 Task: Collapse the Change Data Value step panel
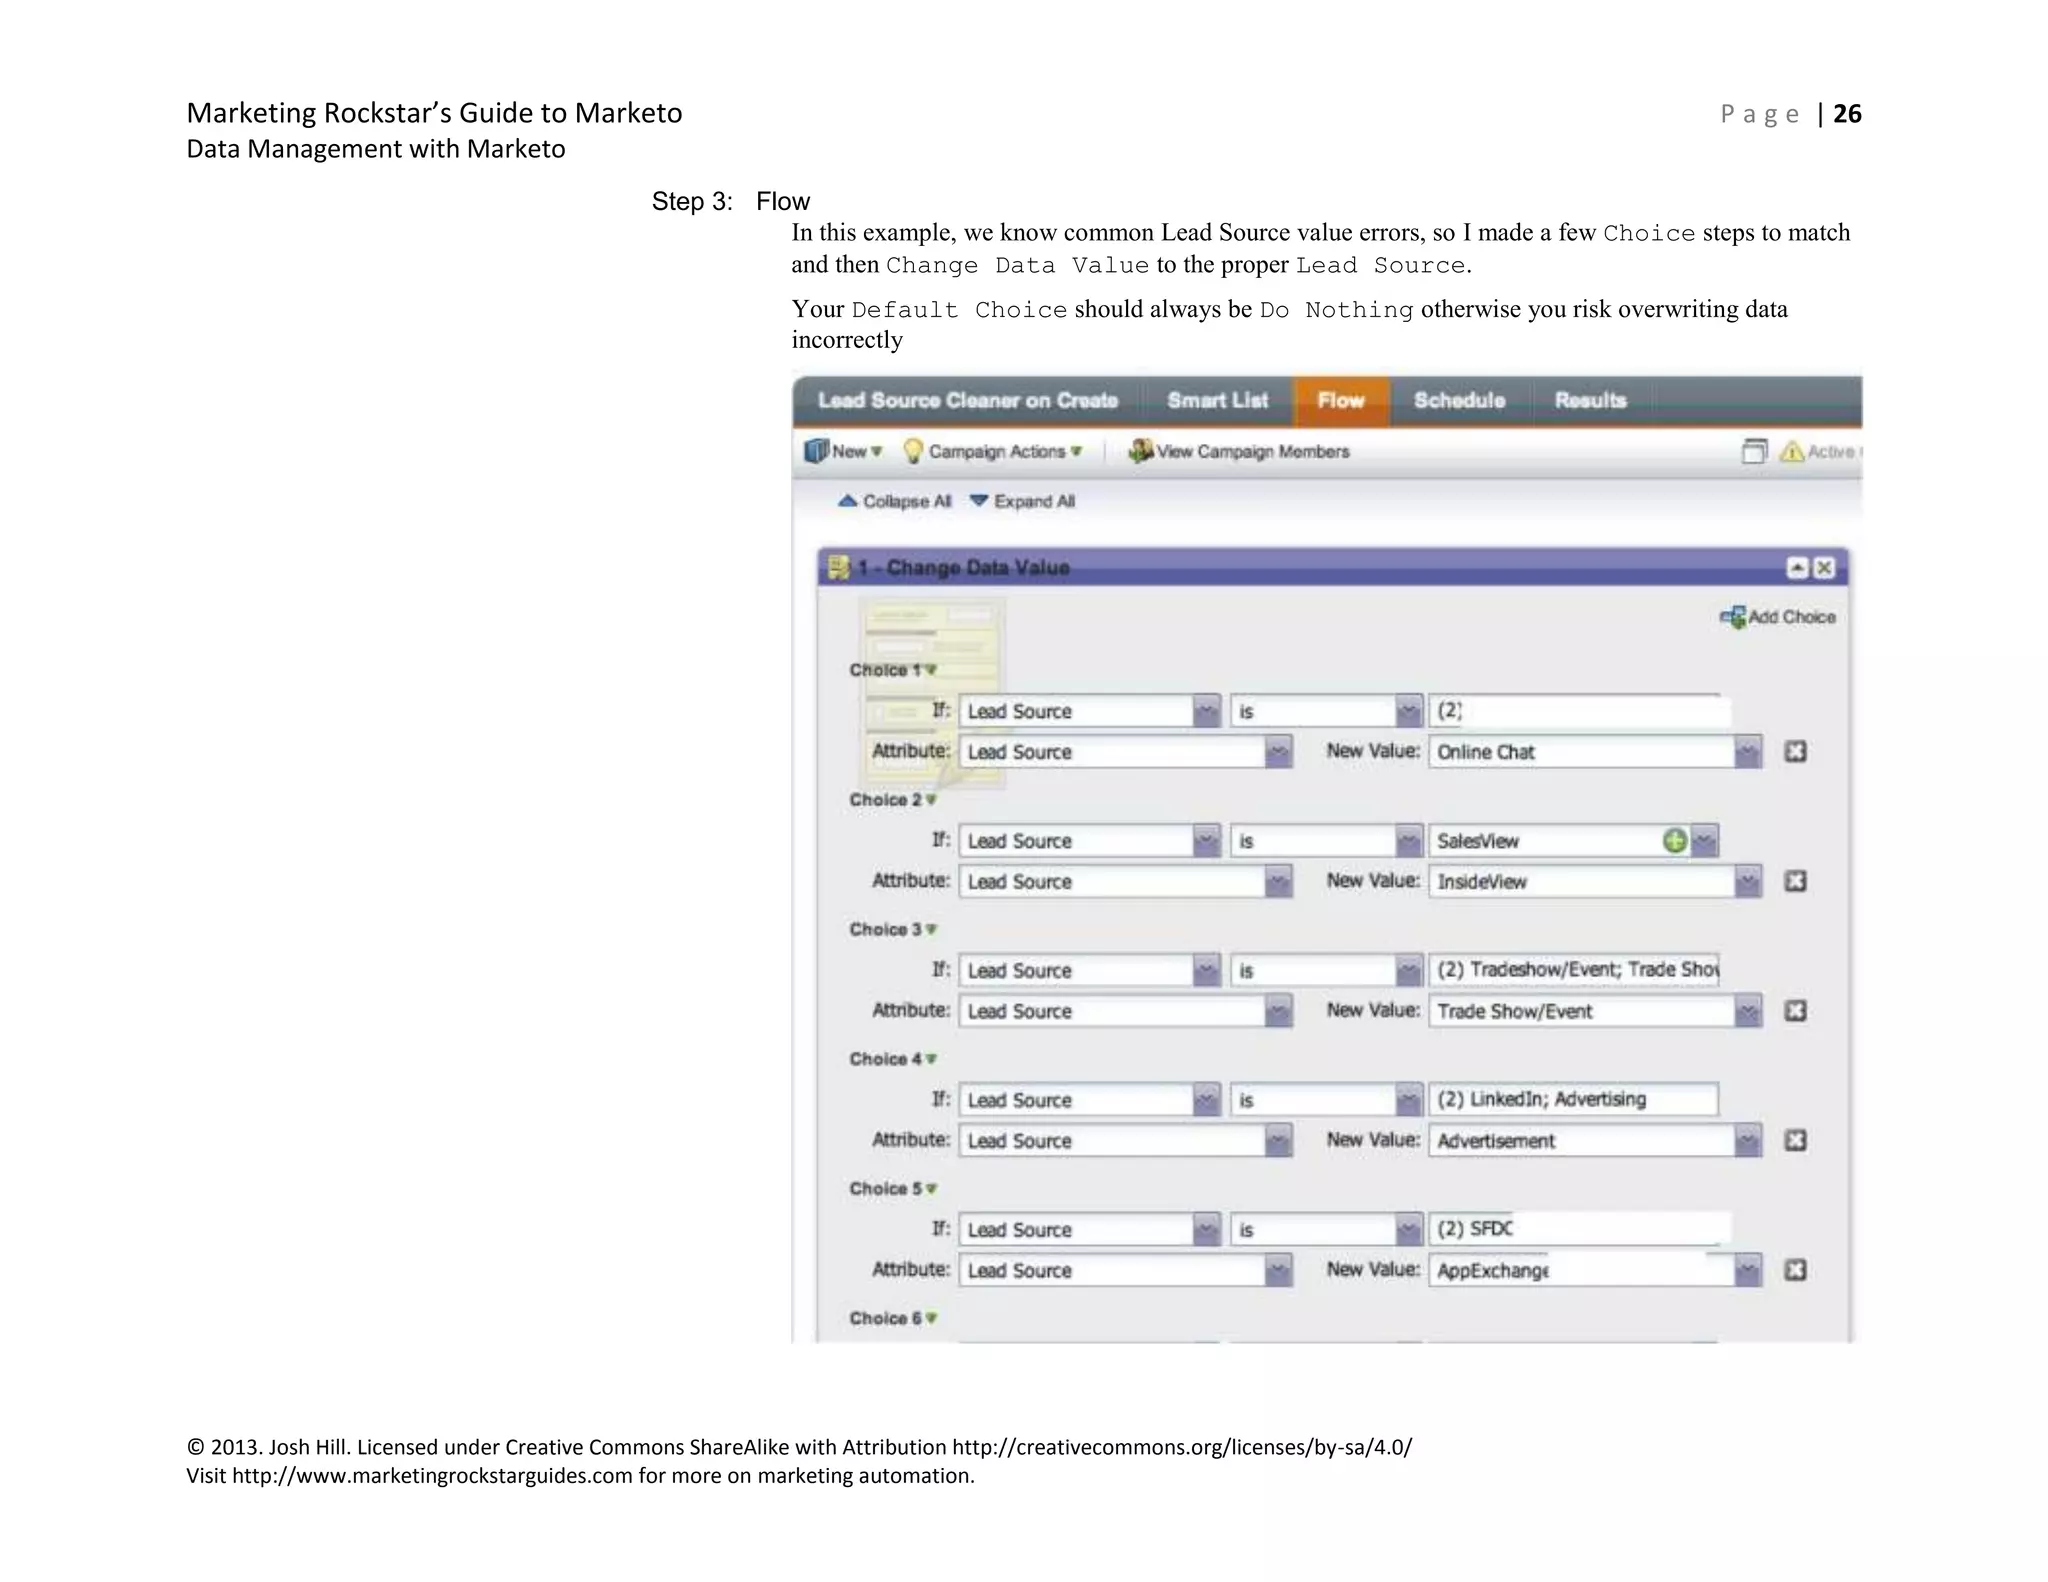coord(1797,568)
